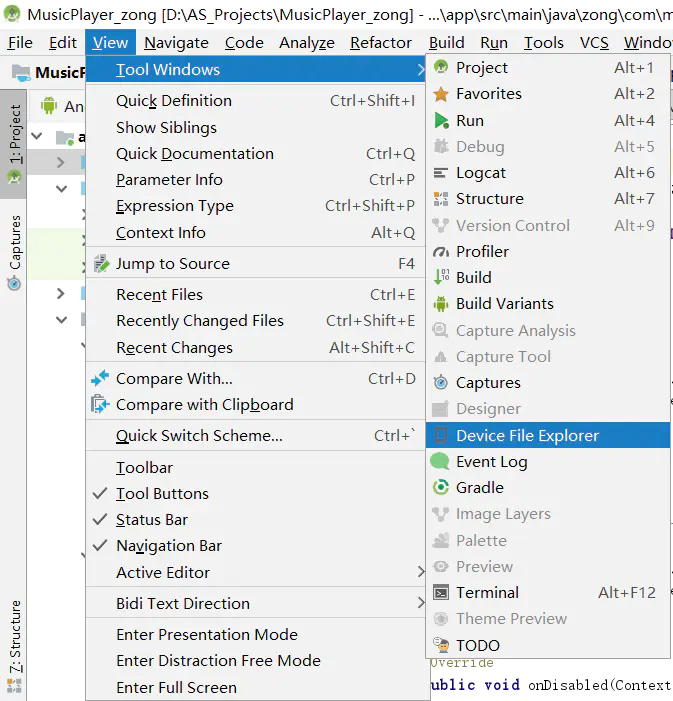Choose Enter Full Screen
The height and width of the screenshot is (701, 673).
tap(176, 688)
